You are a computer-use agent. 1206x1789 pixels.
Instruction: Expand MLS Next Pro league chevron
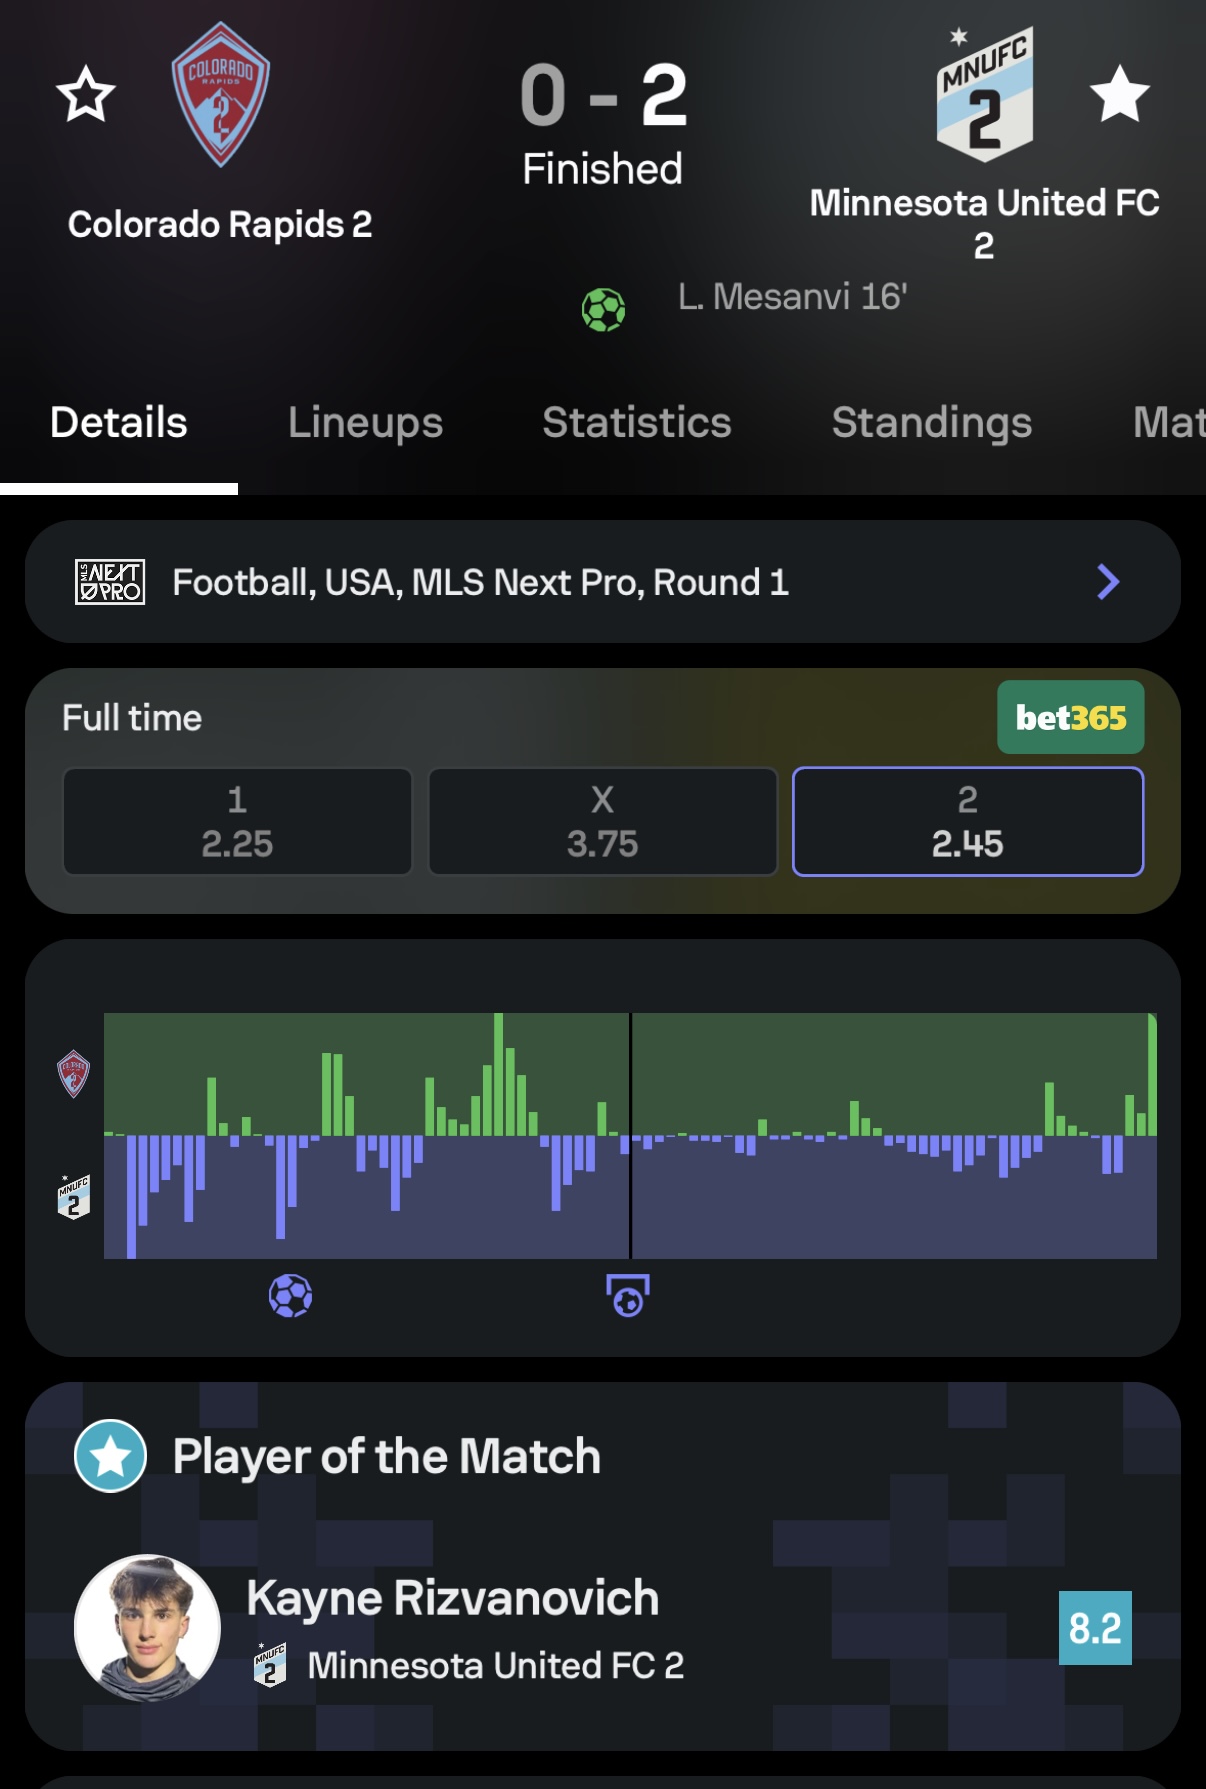[1108, 582]
